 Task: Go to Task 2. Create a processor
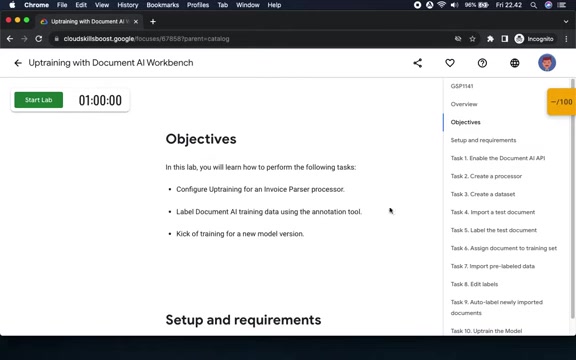click(x=486, y=176)
